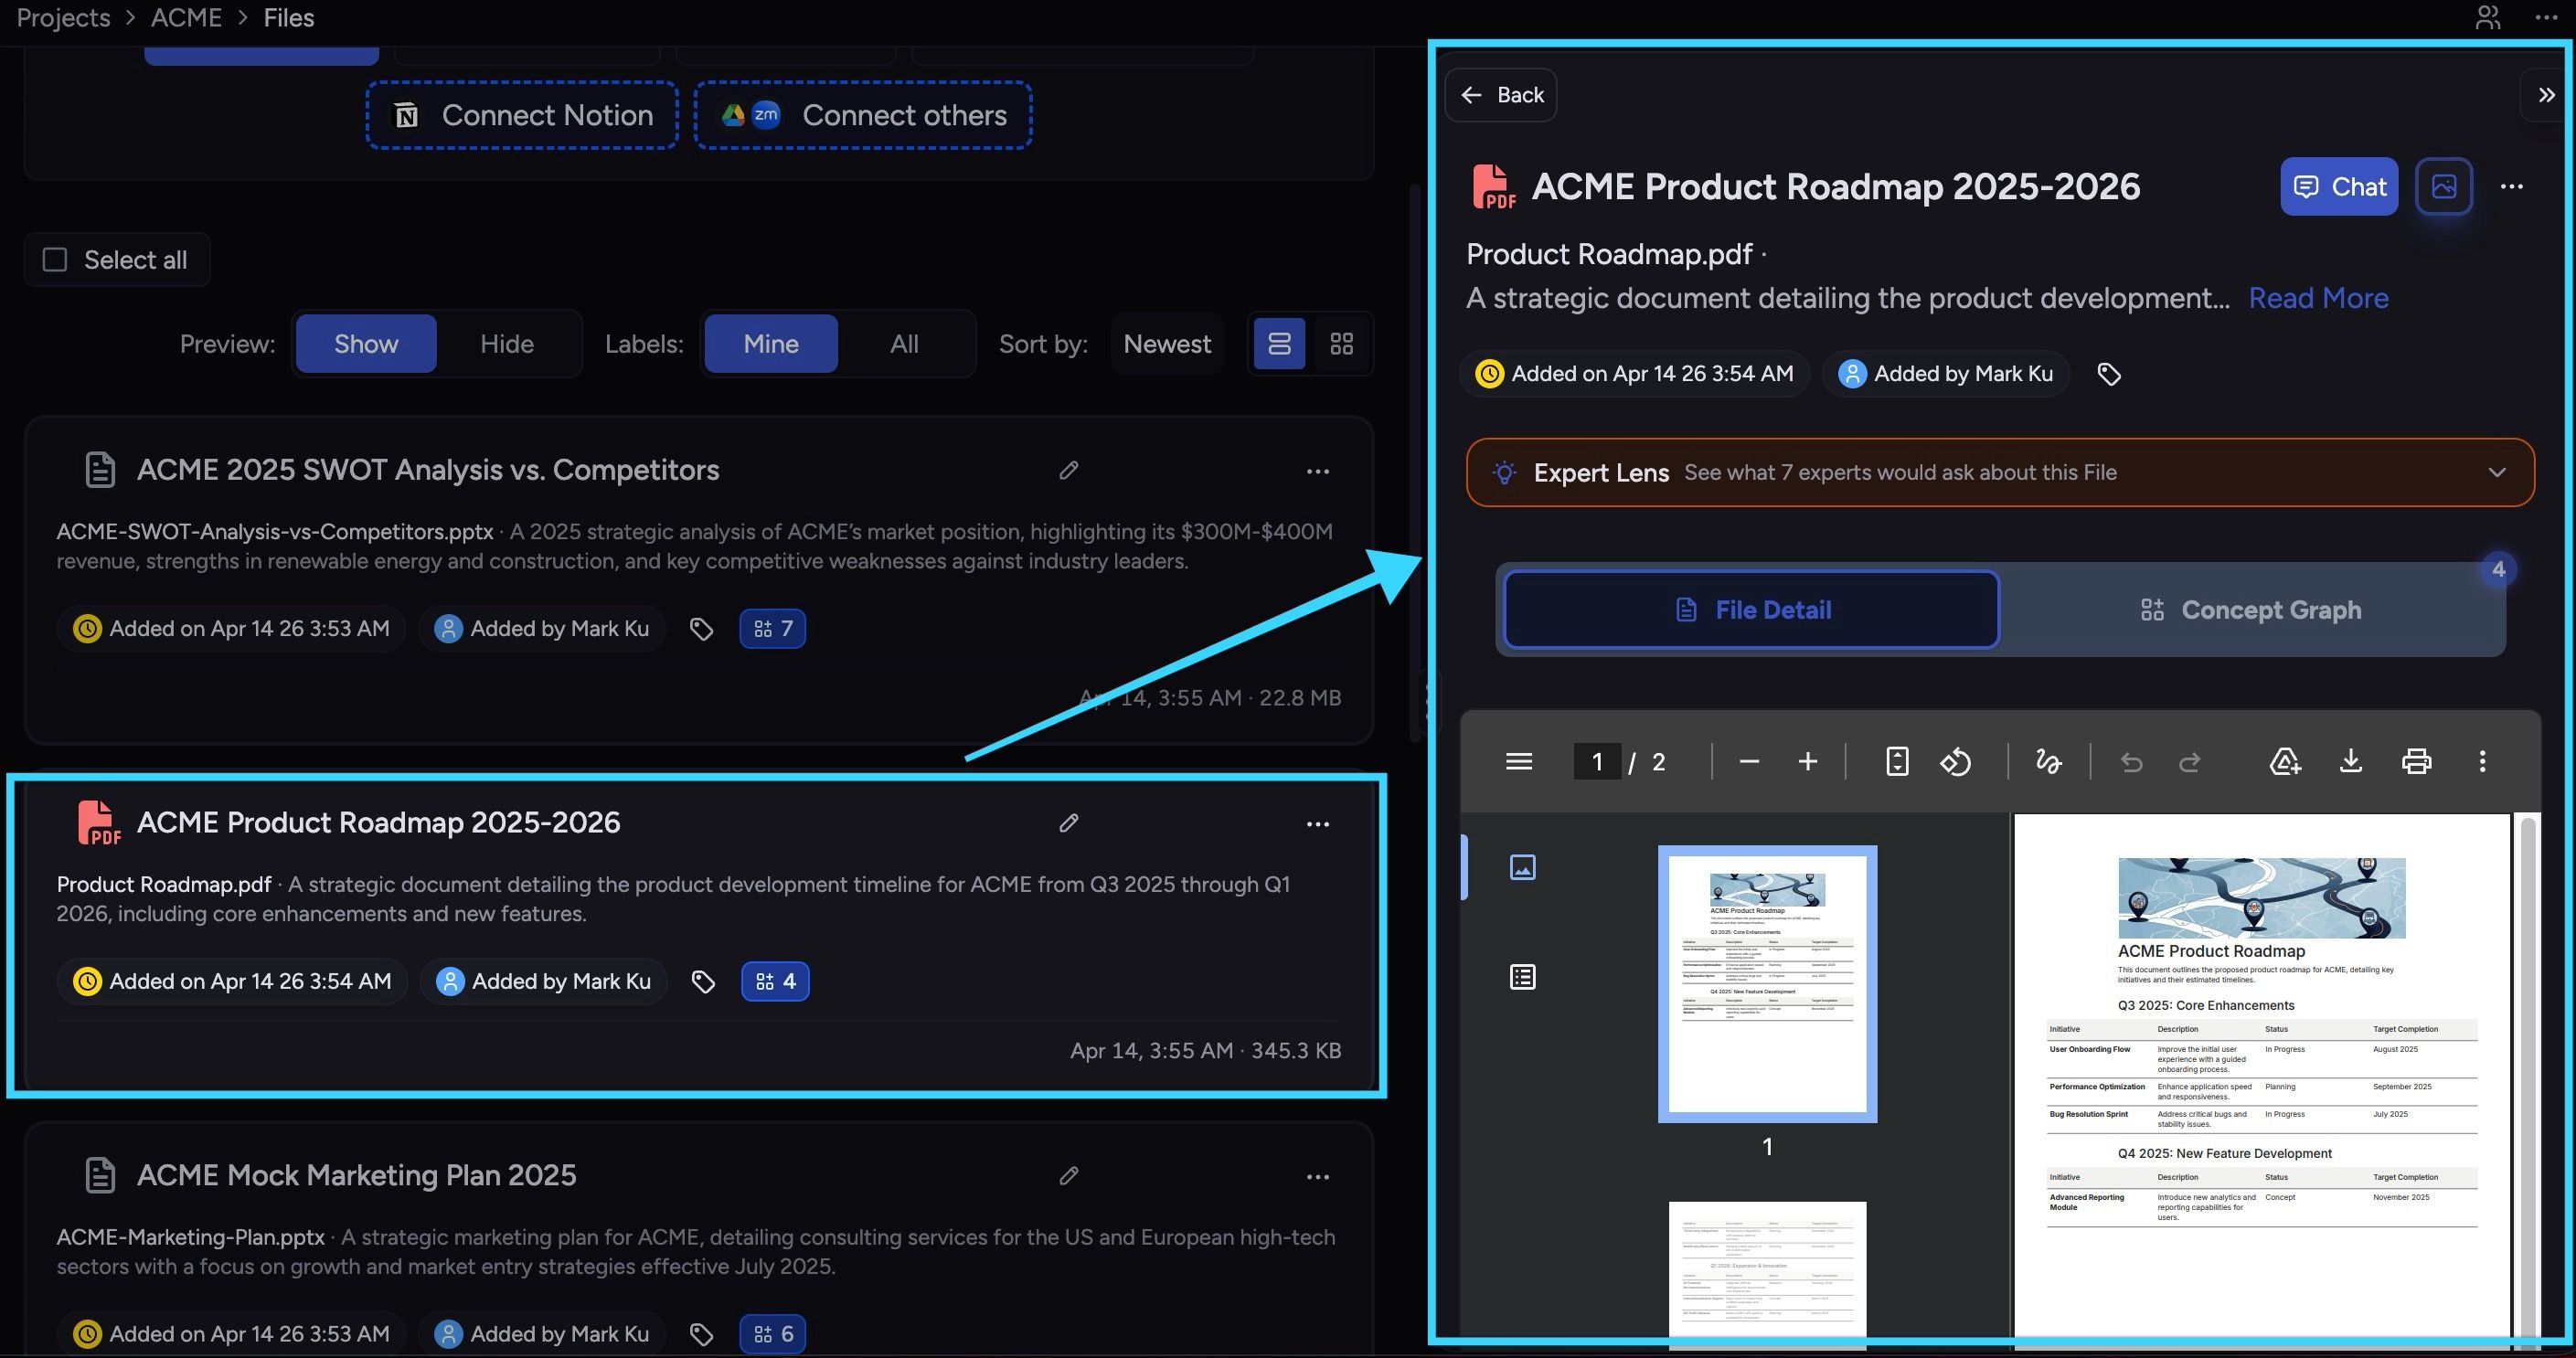This screenshot has height=1358, width=2576.
Task: Select the page 1 thumbnail in PDF sidebar
Action: tap(1767, 984)
